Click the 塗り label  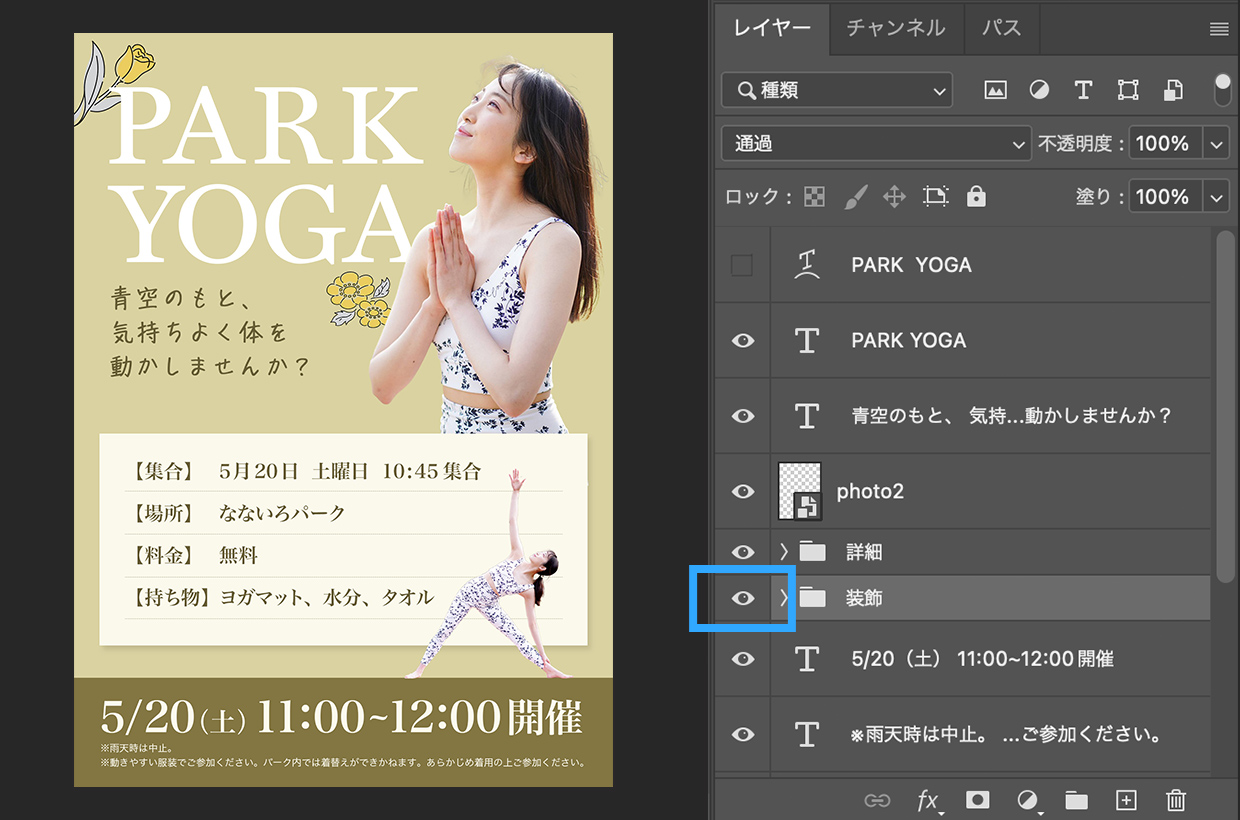[x=1098, y=196]
